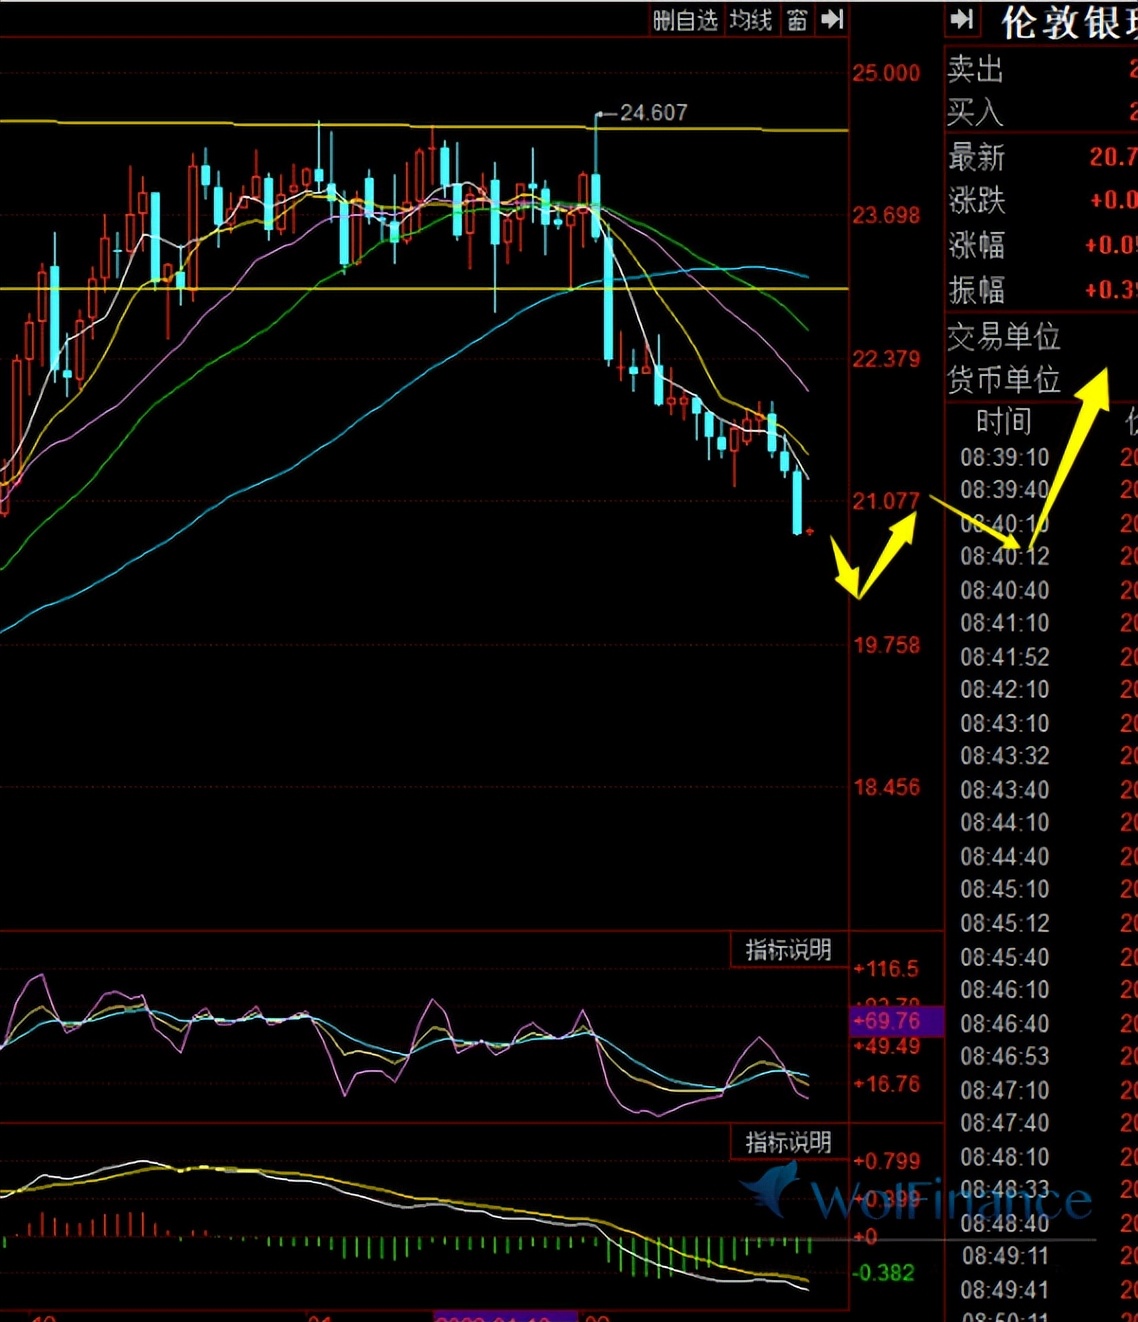Toggle the 窗 window button

[x=797, y=19]
